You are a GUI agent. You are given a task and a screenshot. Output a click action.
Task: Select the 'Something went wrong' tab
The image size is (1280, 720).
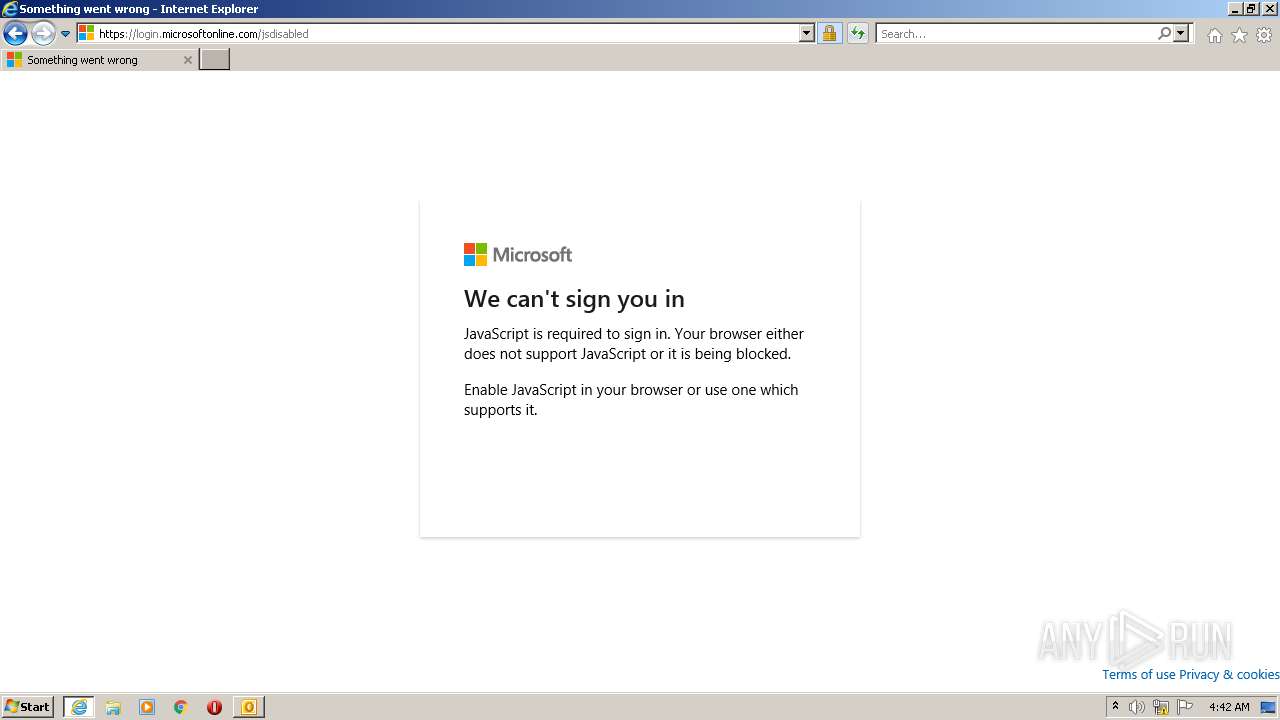click(99, 60)
